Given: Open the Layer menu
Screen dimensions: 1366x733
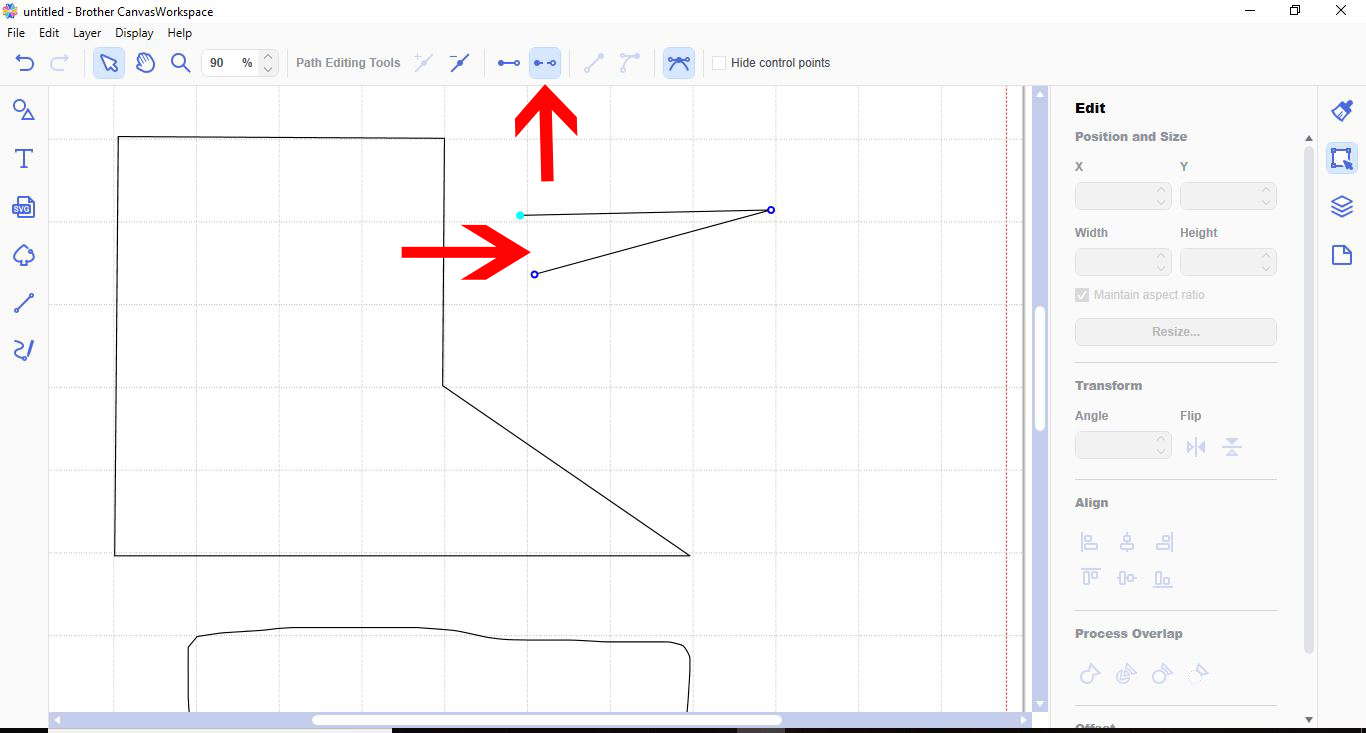Looking at the screenshot, I should [x=87, y=33].
